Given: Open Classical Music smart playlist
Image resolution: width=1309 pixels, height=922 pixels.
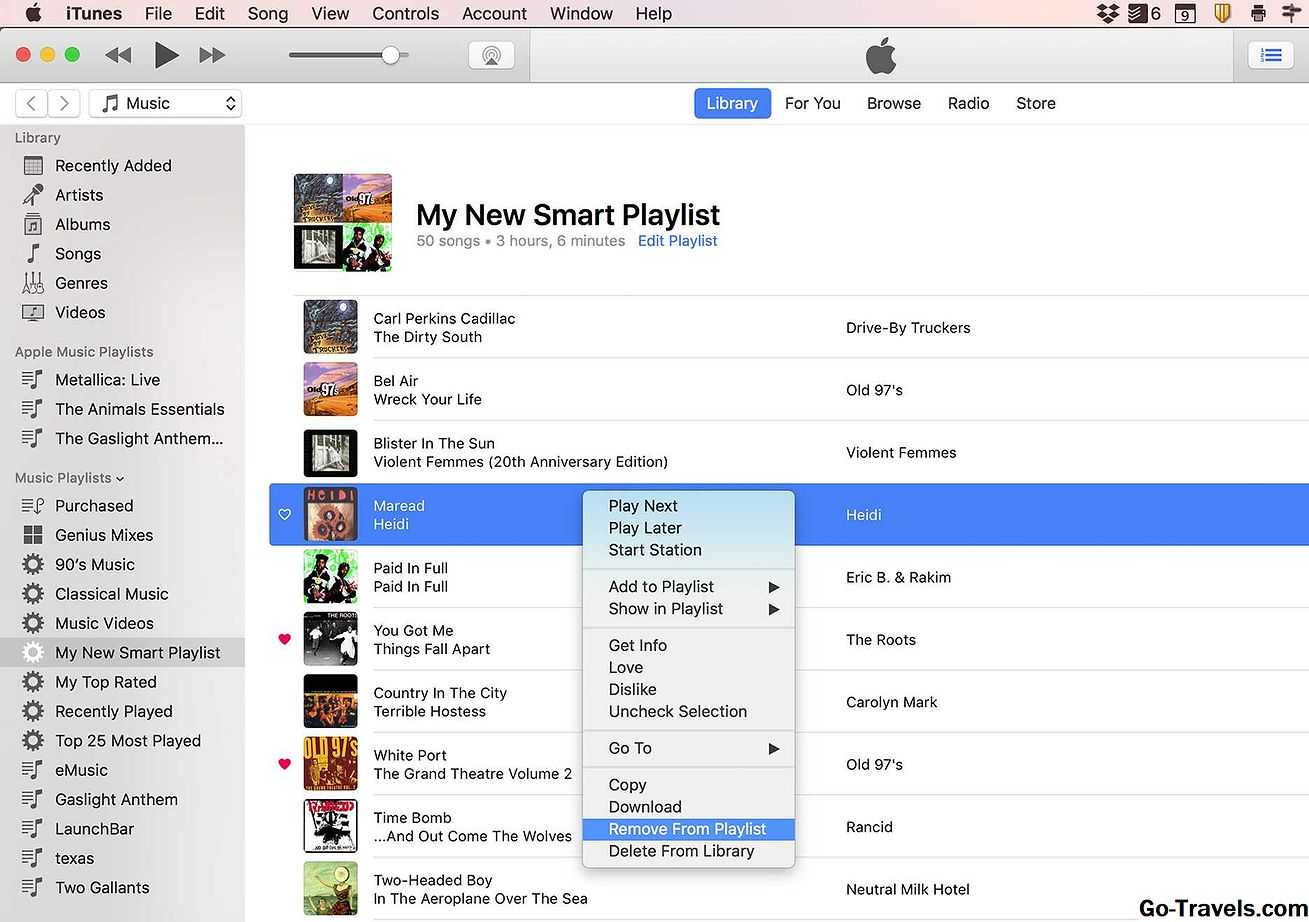Looking at the screenshot, I should pos(112,594).
